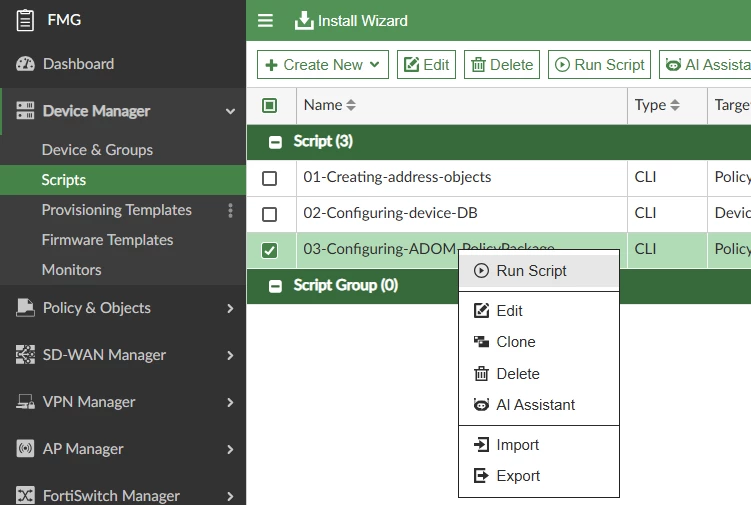Screen dimensions: 751x505
Task: Check the box for 02-Configuring-device-DB
Action: point(270,214)
